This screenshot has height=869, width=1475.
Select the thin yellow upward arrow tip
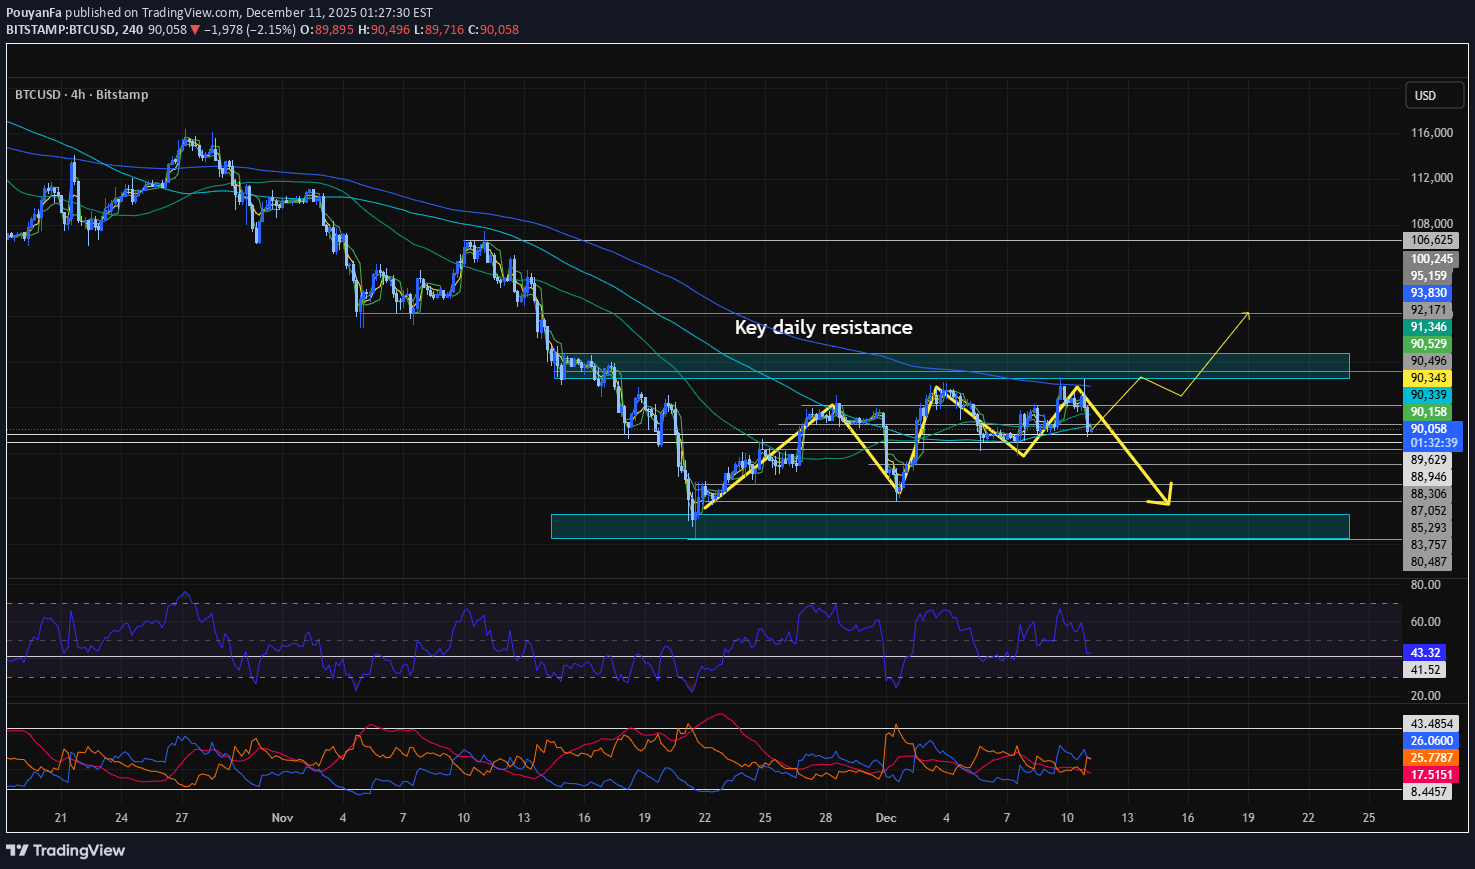click(x=1247, y=315)
